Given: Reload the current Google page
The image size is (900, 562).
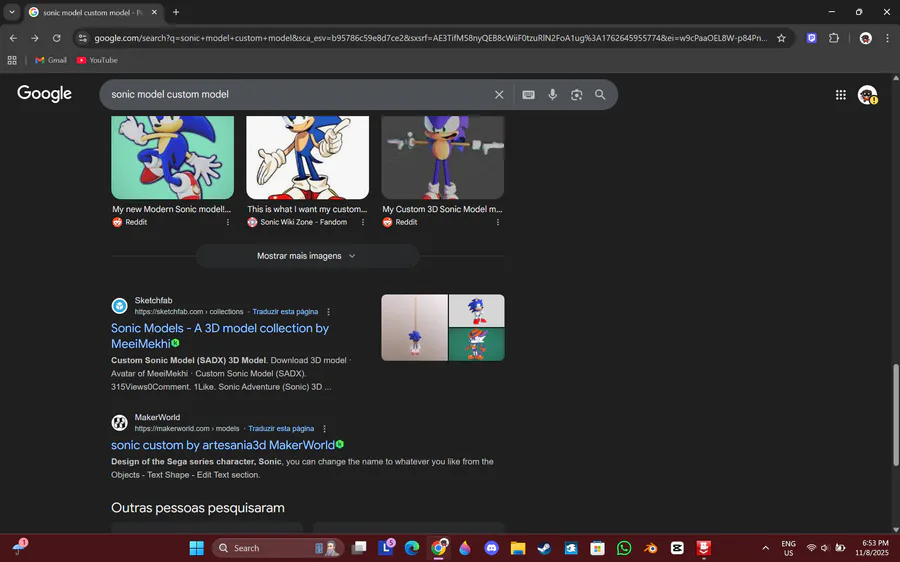Looking at the screenshot, I should tap(56, 38).
